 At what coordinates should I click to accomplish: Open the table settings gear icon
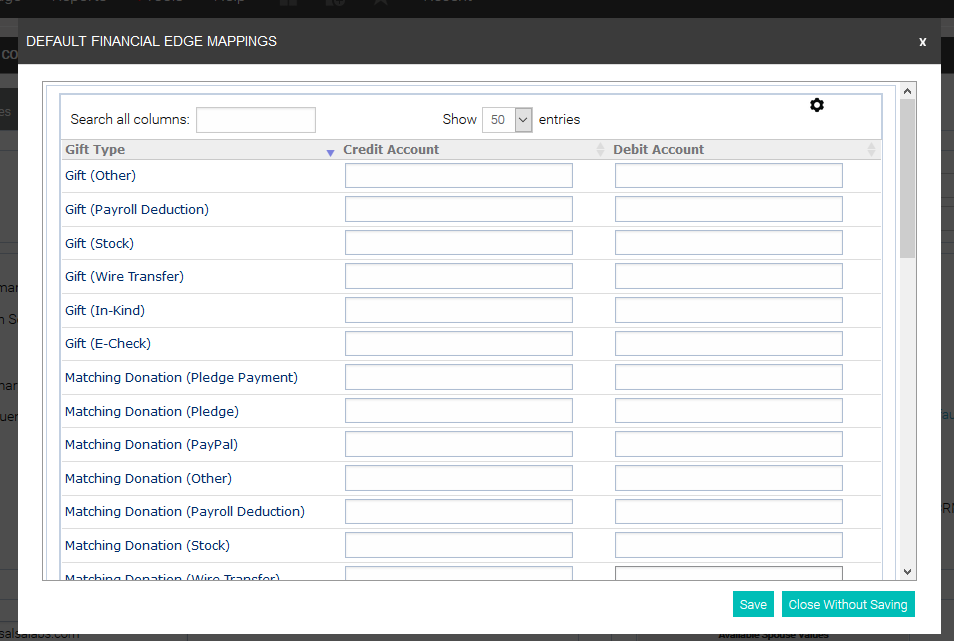point(816,105)
